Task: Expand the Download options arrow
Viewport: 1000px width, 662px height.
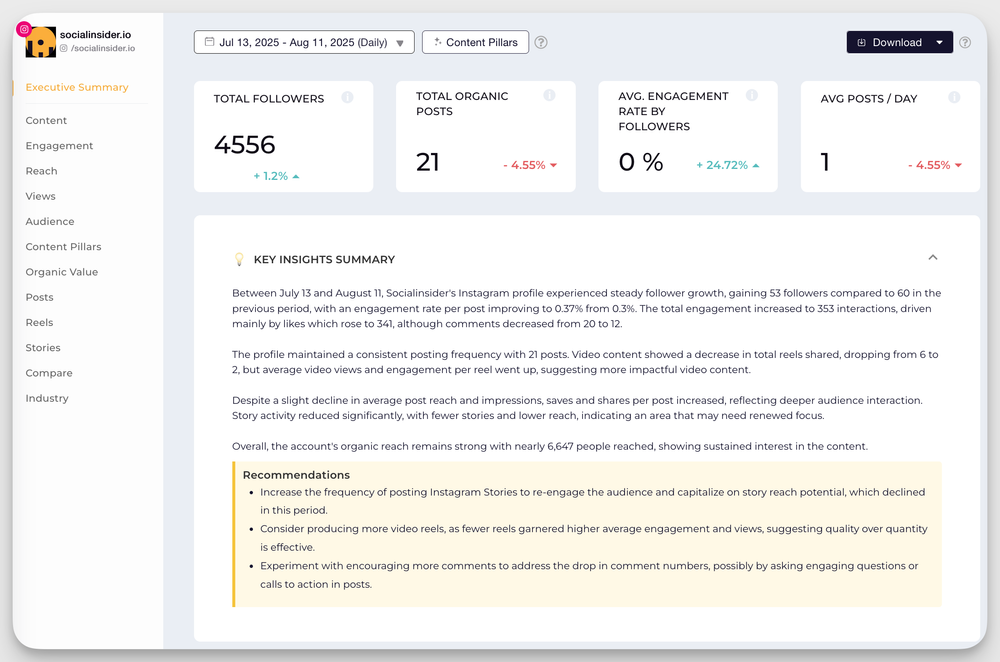Action: click(939, 42)
